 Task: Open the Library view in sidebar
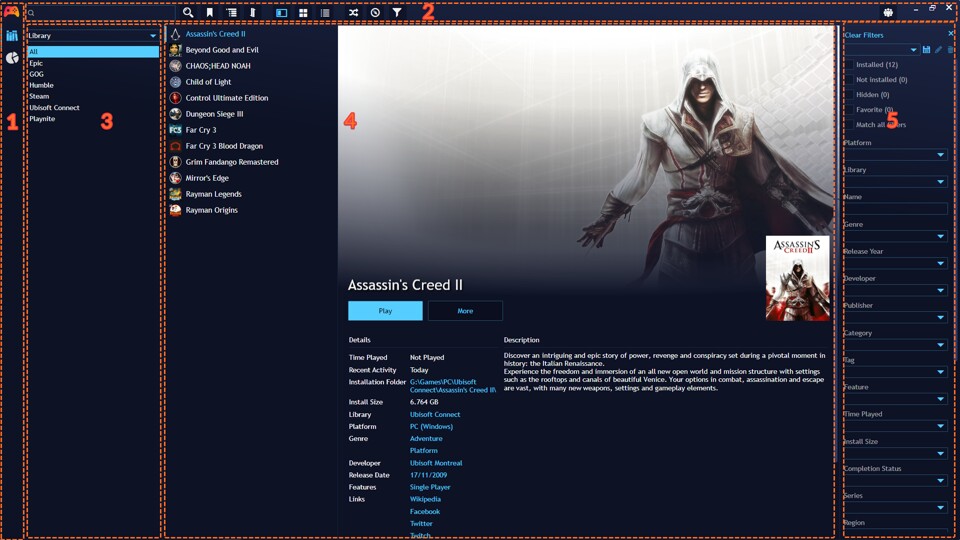coord(12,36)
